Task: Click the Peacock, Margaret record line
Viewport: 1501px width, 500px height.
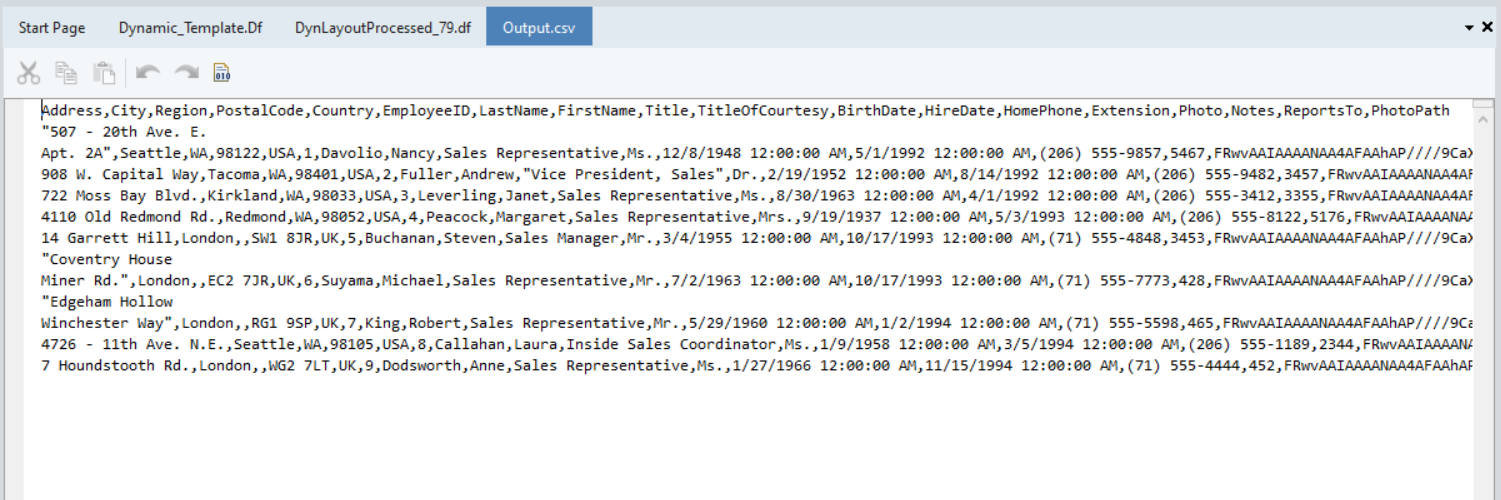Action: pyautogui.click(x=500, y=217)
